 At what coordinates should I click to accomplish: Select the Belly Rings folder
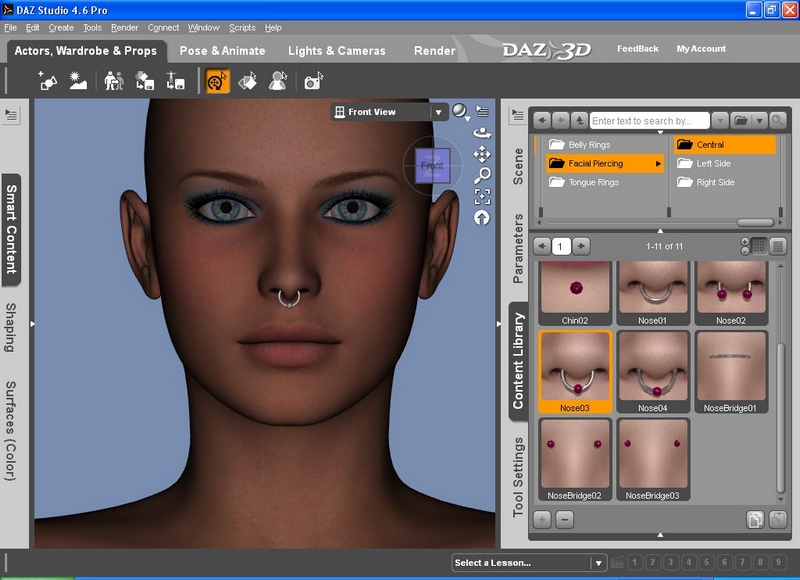tap(605, 145)
